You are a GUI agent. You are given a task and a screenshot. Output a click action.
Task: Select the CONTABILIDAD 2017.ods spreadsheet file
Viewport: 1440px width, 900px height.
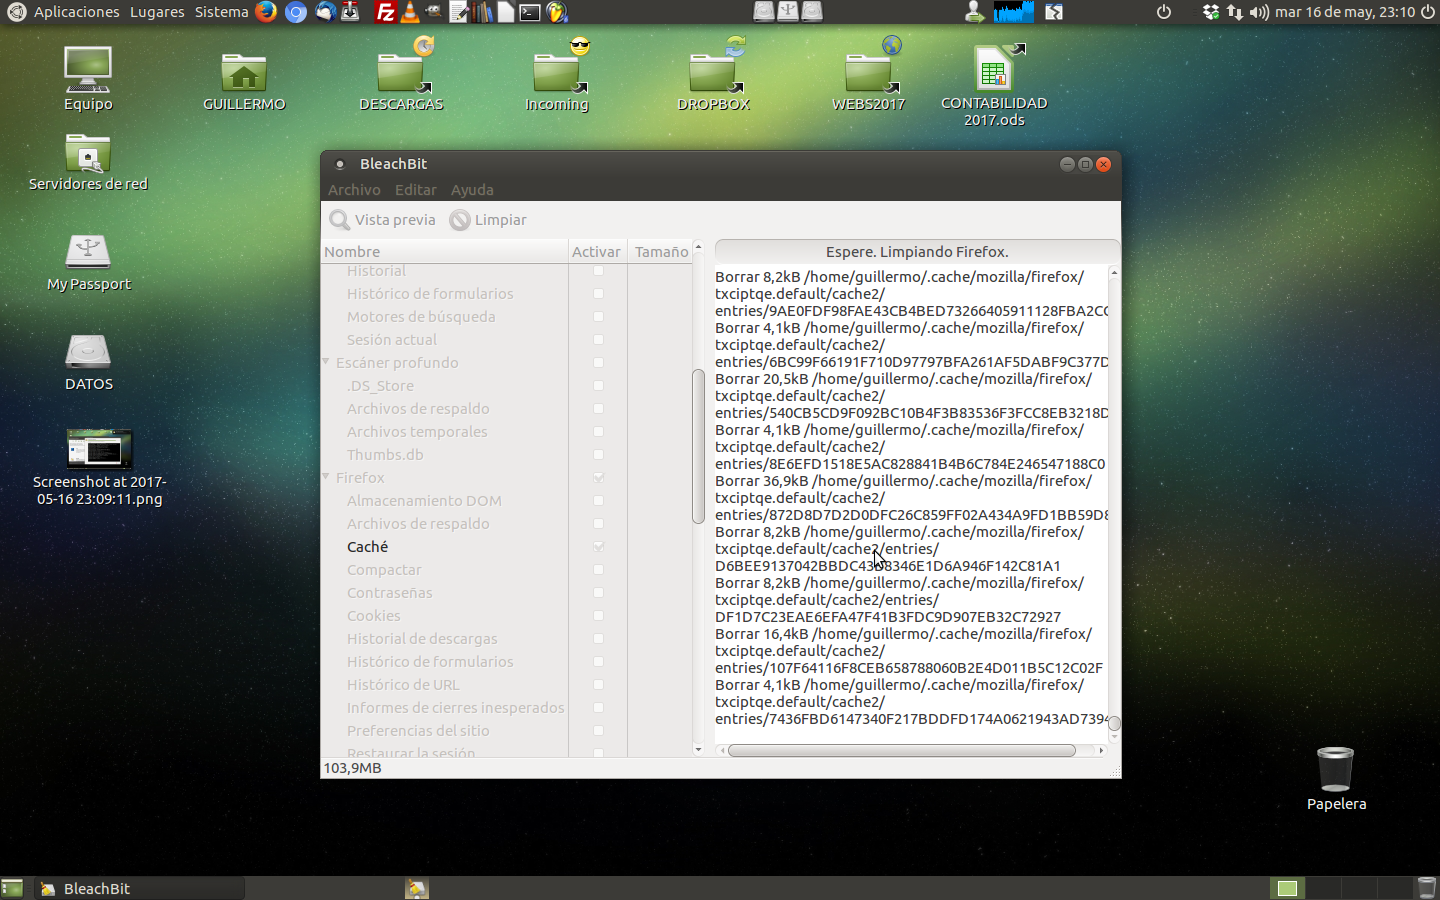[994, 86]
